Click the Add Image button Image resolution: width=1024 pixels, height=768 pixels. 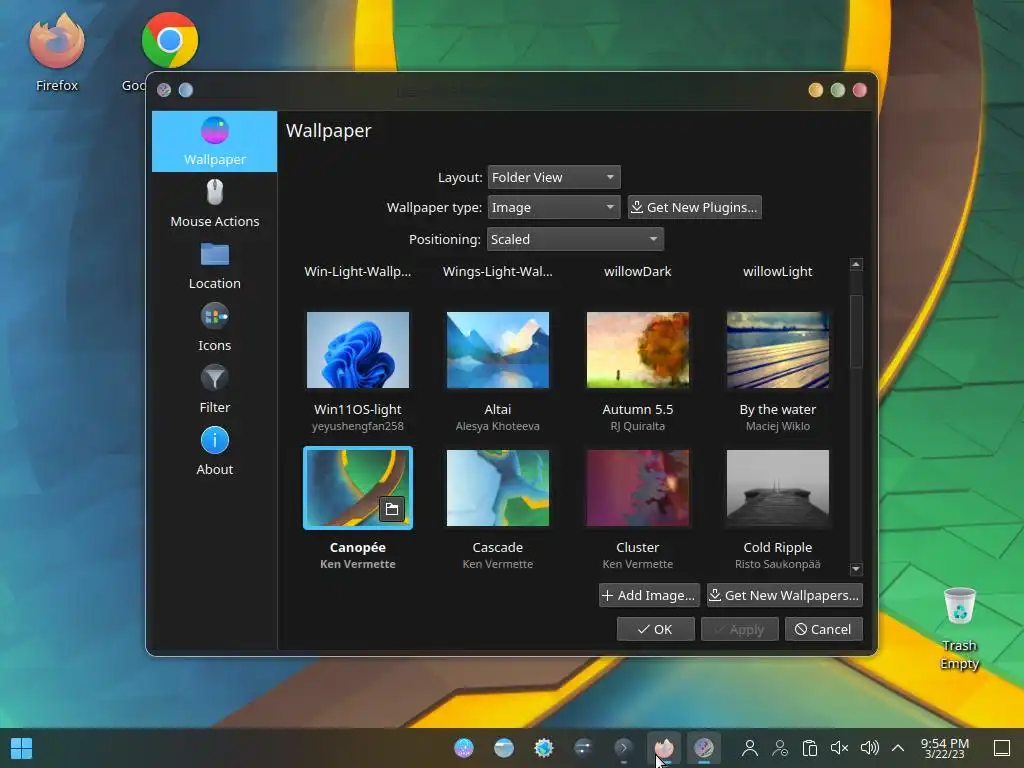tap(649, 595)
